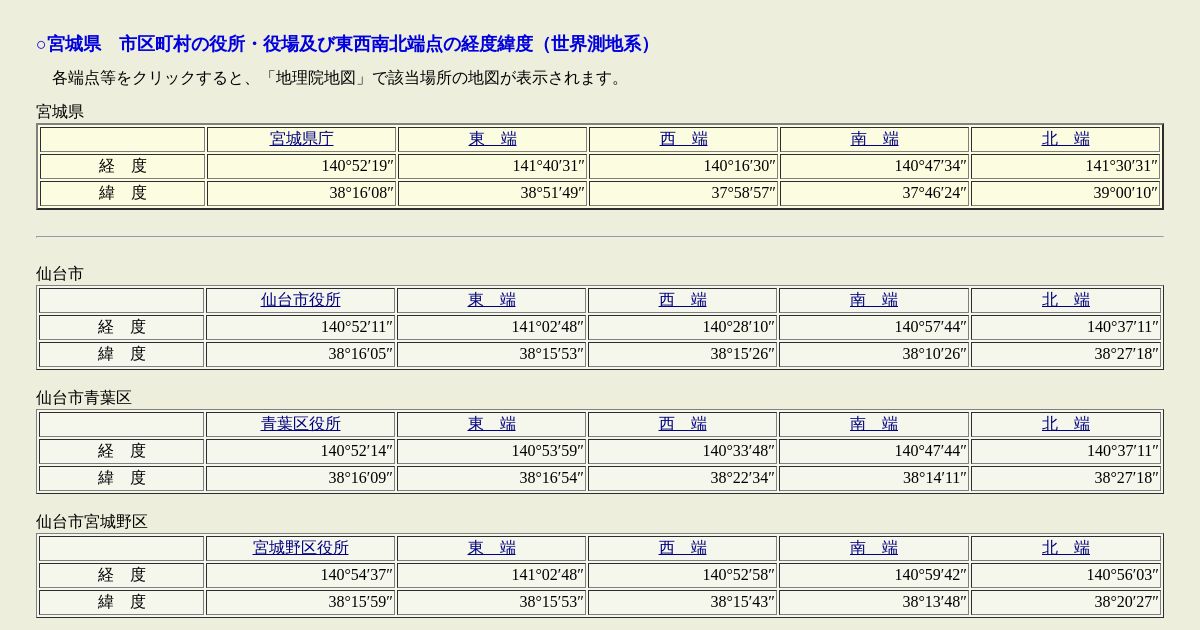
Task: Select 仙台市 south end latitude 38°10′26″
Action: pos(934,354)
